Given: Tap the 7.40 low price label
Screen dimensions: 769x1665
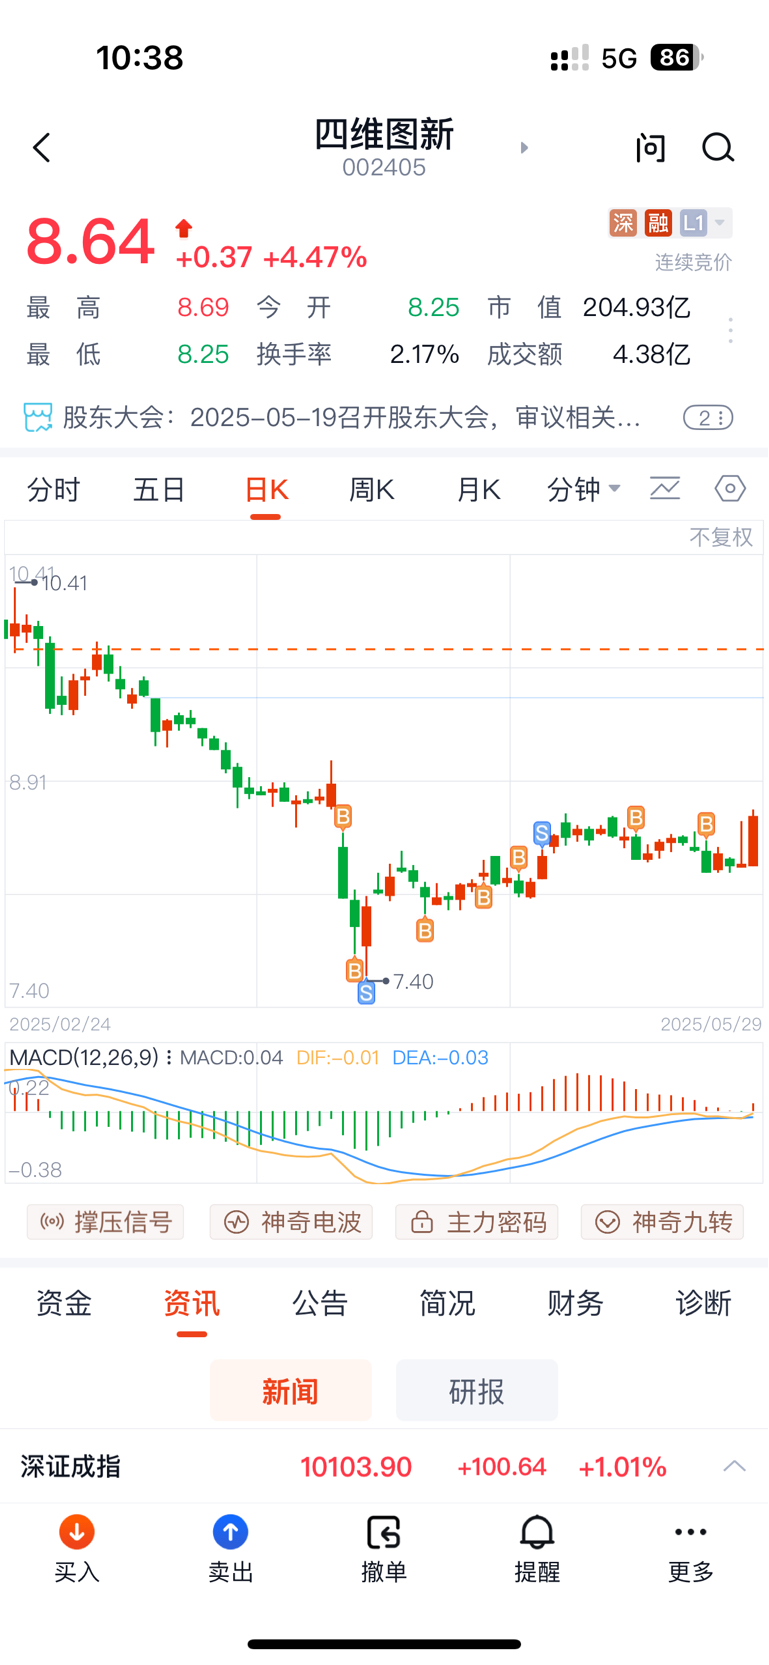Looking at the screenshot, I should click(413, 982).
